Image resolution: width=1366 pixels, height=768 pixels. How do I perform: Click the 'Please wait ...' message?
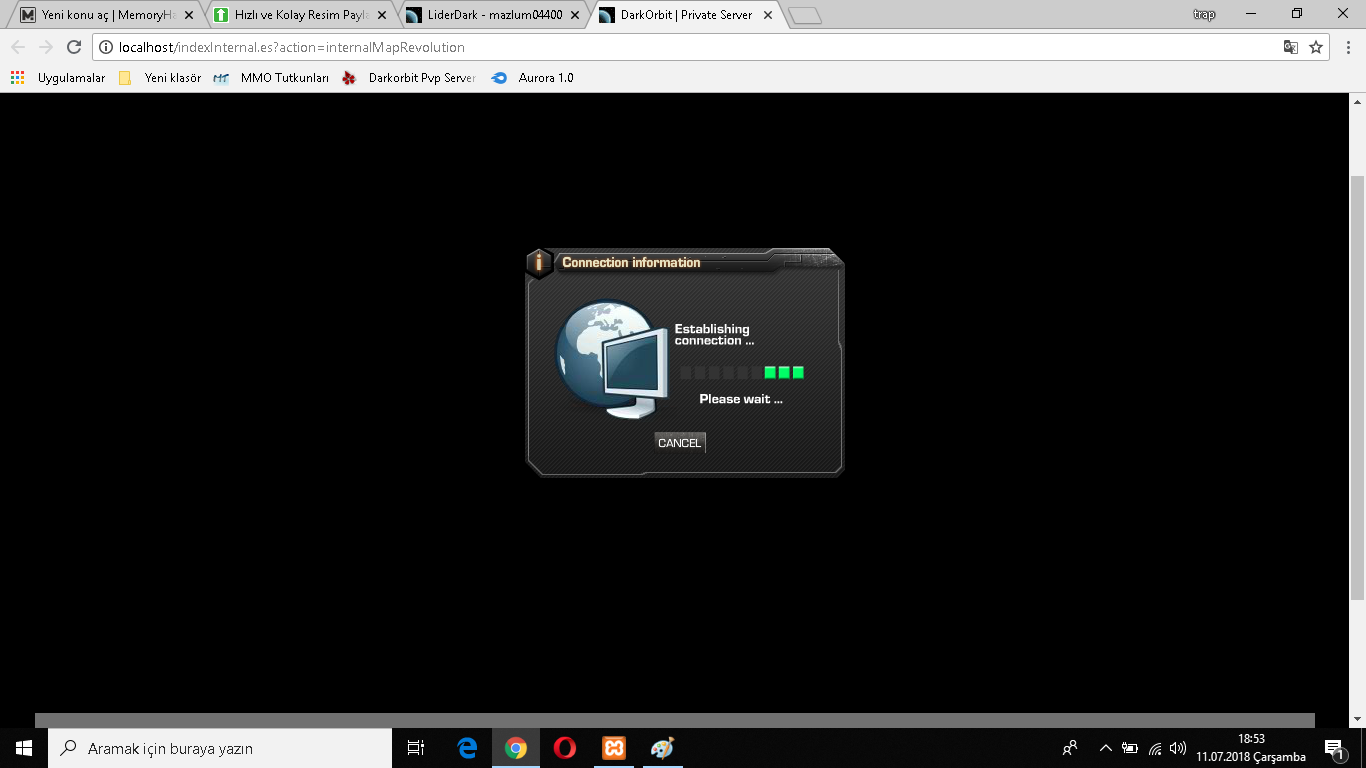pos(741,399)
